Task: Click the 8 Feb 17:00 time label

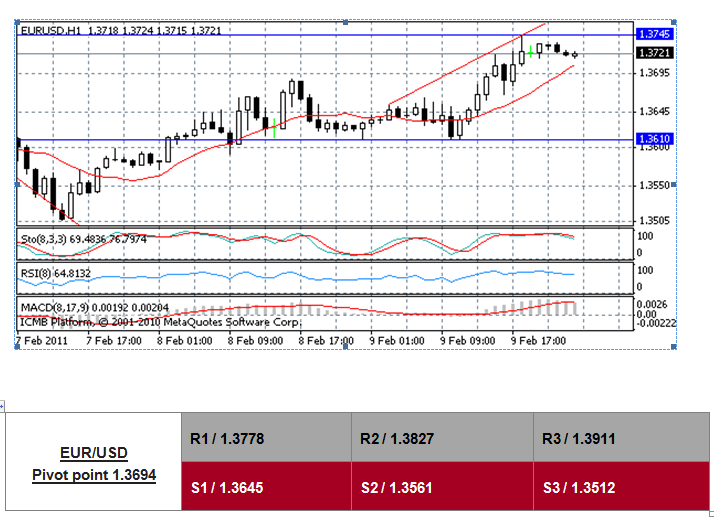Action: (x=326, y=340)
